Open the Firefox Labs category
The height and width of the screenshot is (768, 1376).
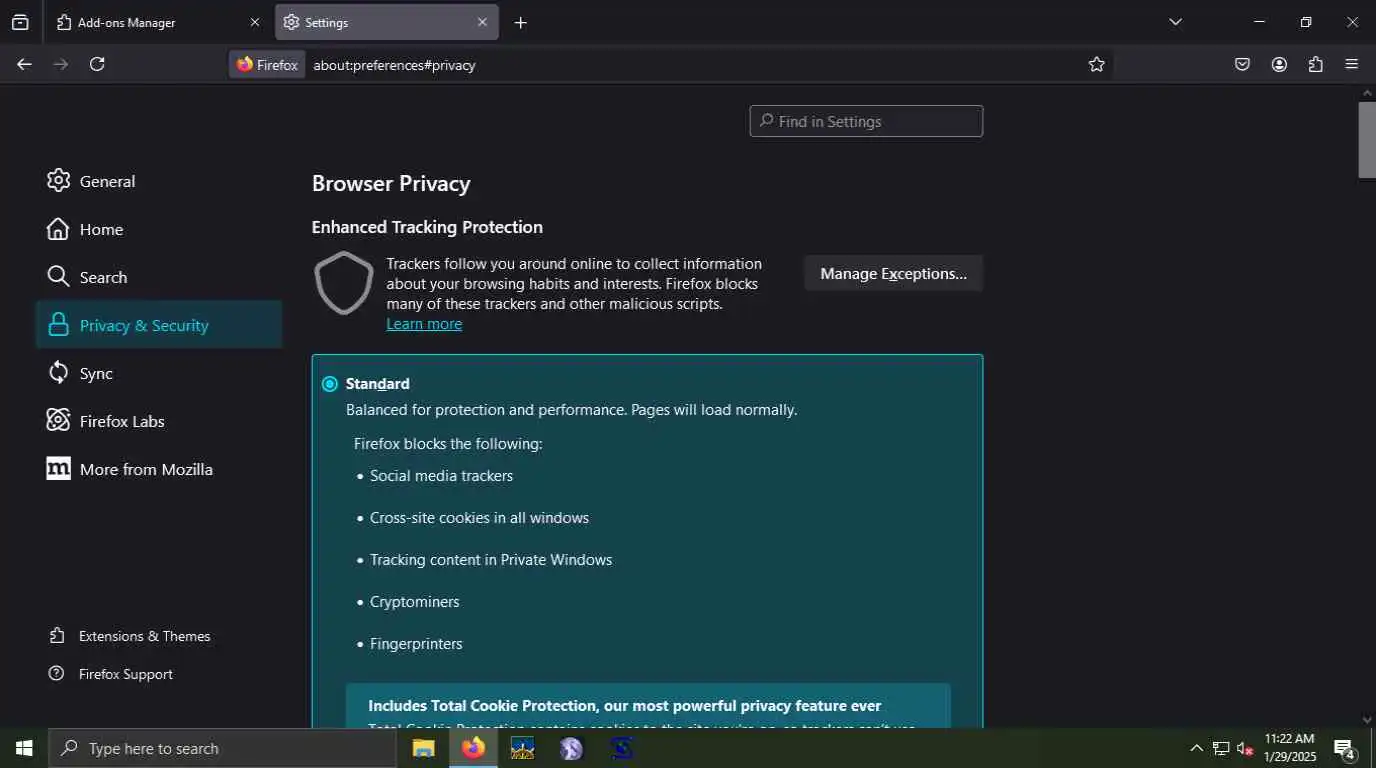(158, 421)
